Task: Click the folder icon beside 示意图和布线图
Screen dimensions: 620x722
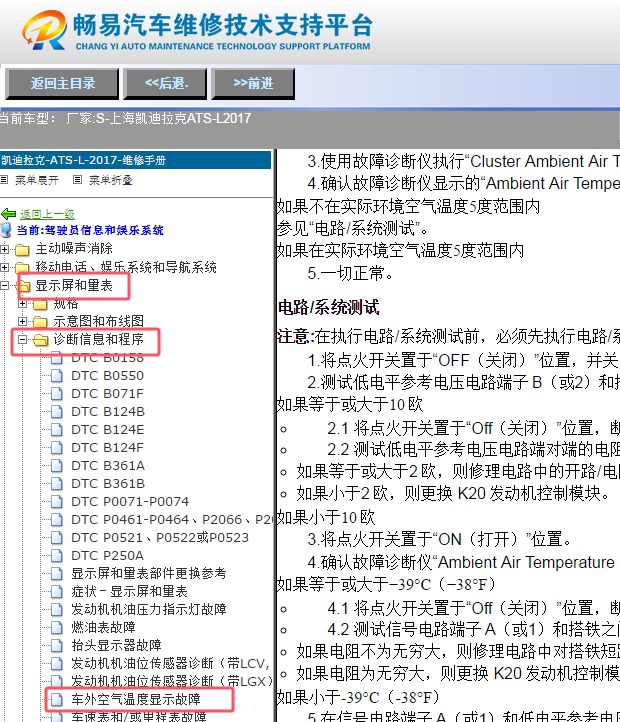Action: (x=40, y=321)
